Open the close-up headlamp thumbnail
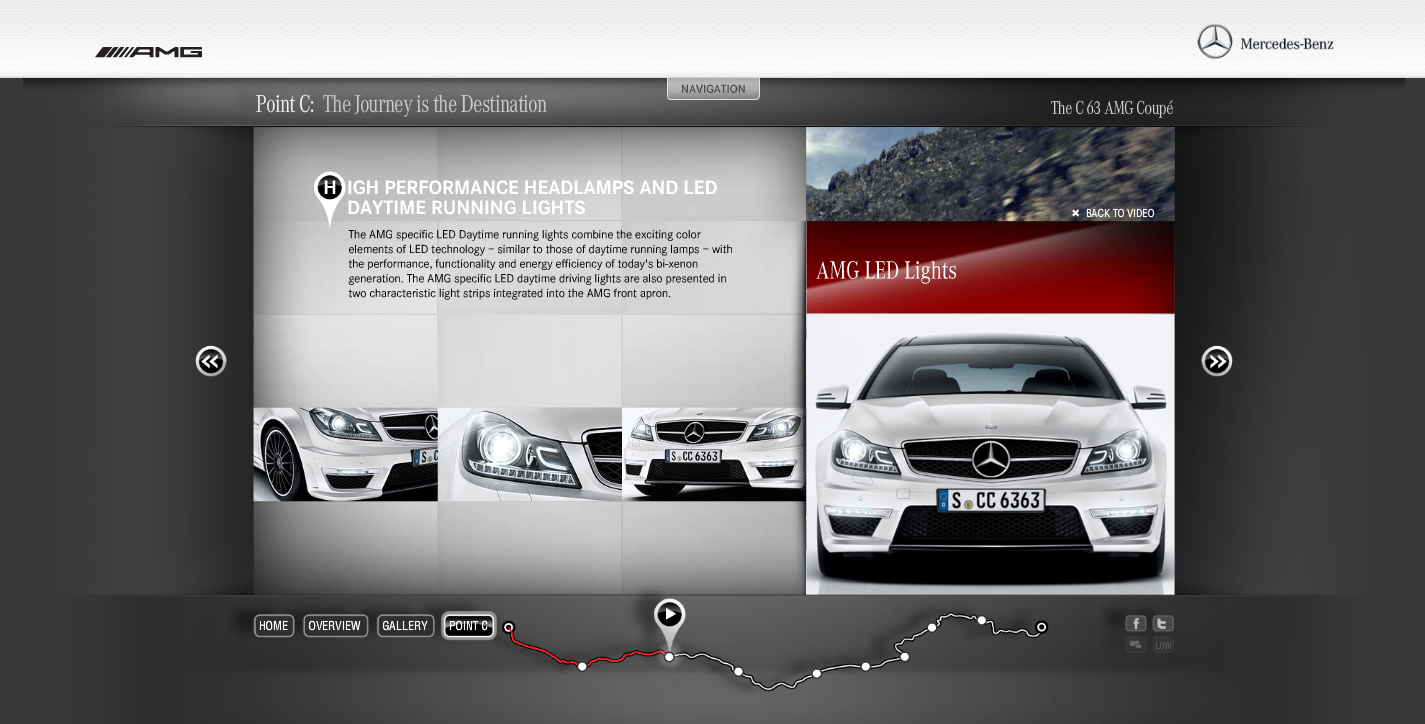 [x=530, y=454]
